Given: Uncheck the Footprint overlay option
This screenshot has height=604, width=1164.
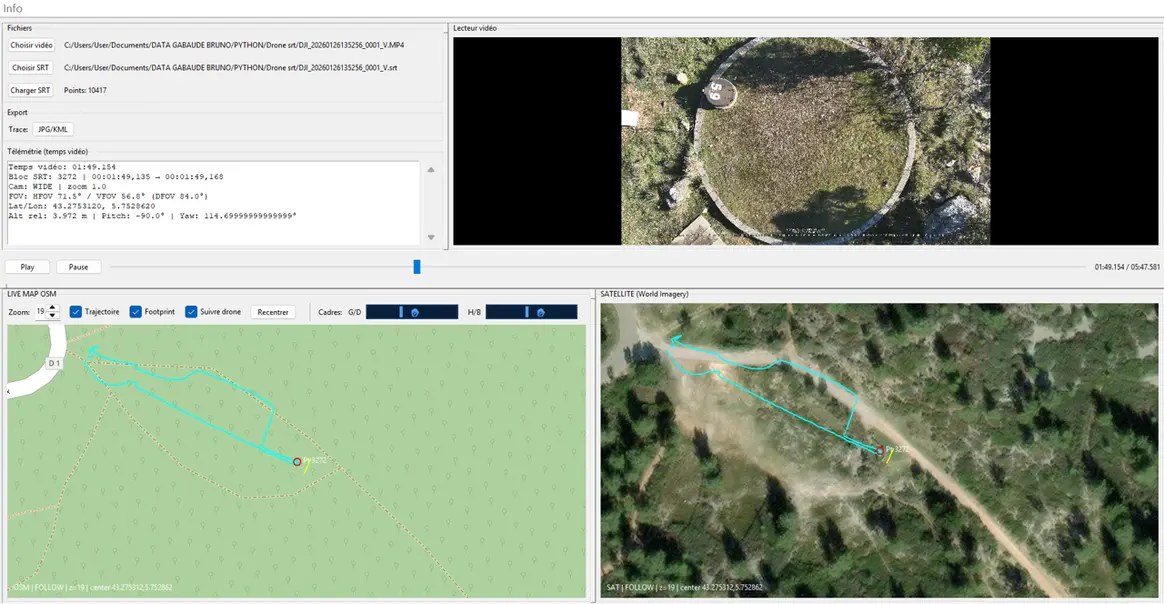Looking at the screenshot, I should 136,312.
